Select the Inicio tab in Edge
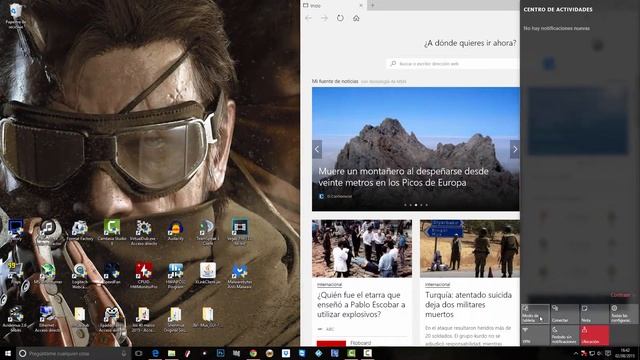 coord(333,5)
